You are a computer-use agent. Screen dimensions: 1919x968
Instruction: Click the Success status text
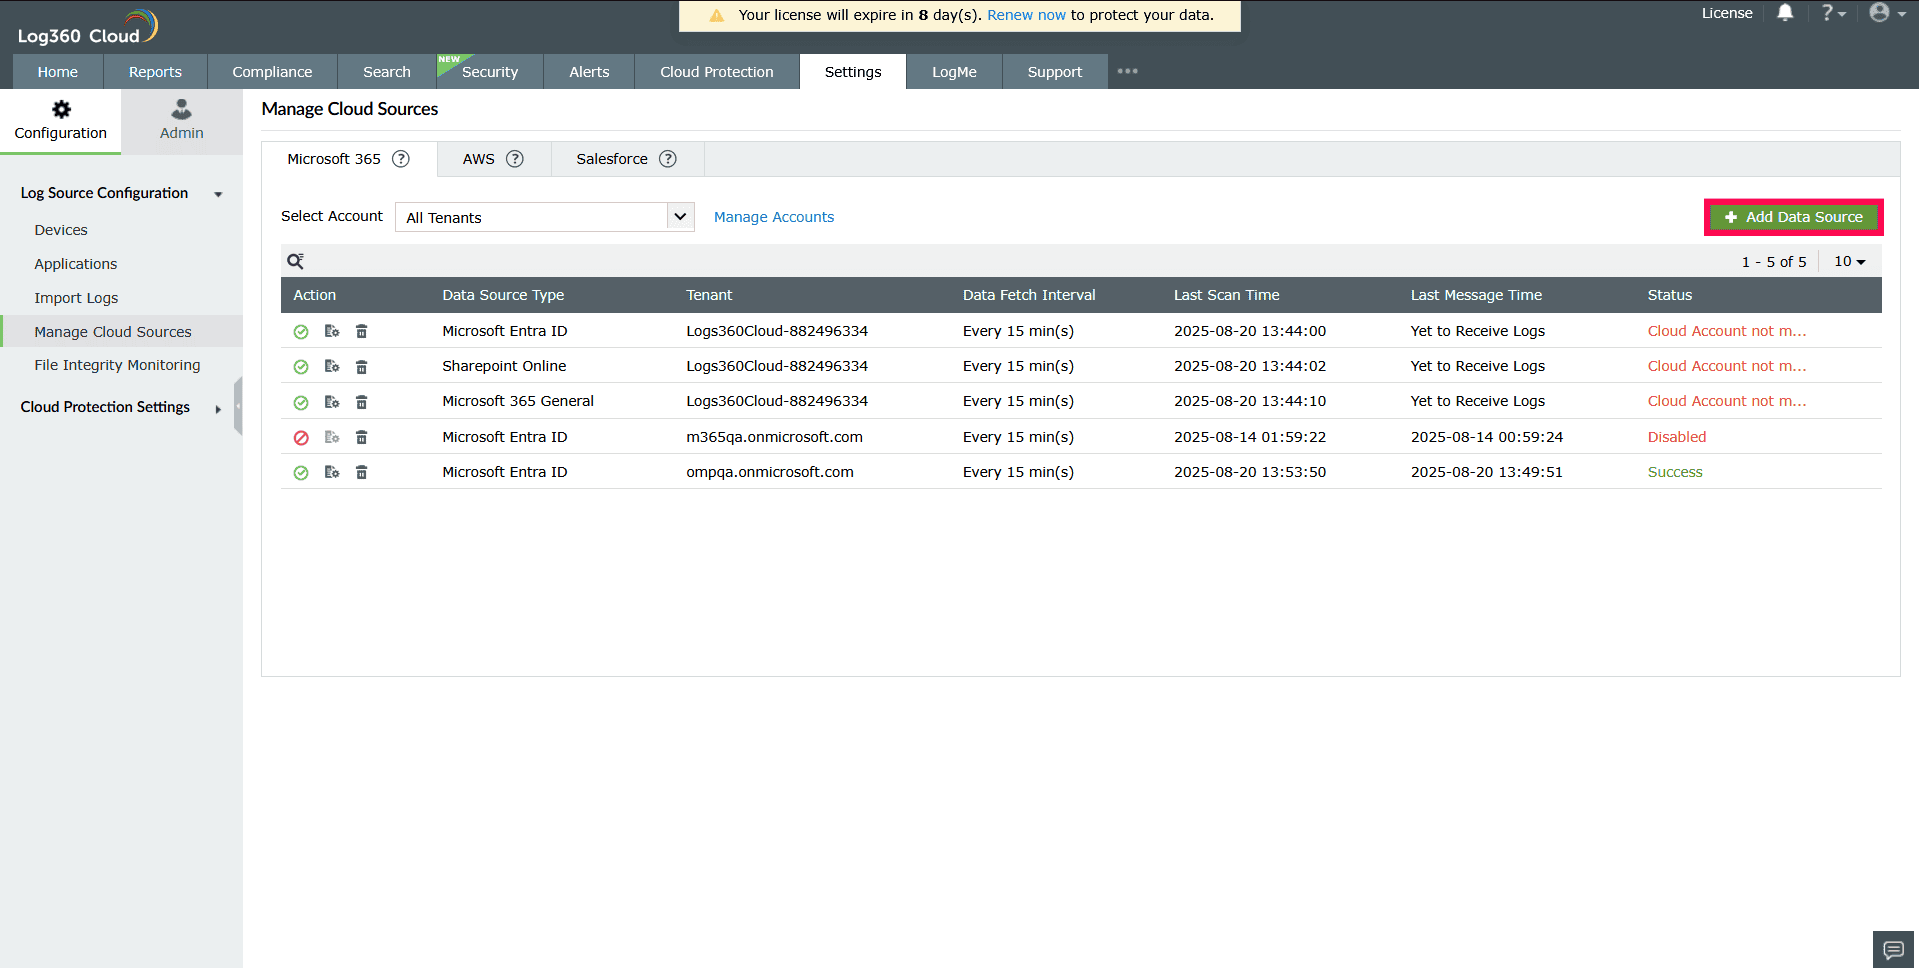(1675, 472)
